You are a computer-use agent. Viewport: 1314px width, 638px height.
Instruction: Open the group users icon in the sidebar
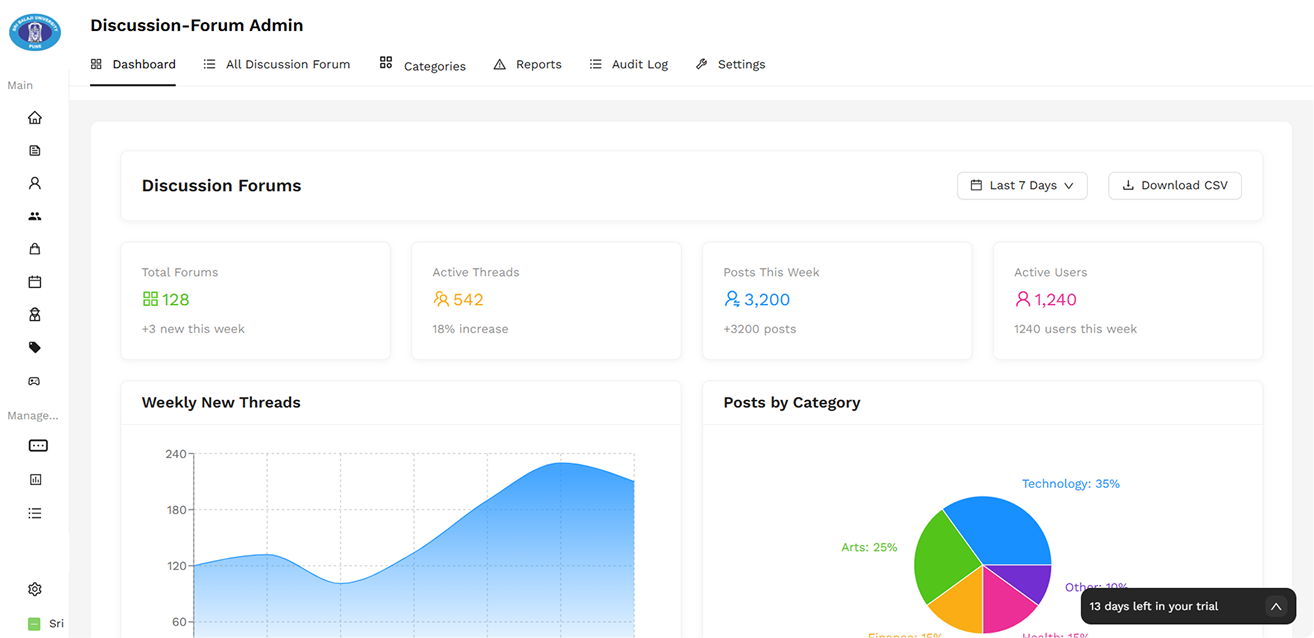coord(35,216)
